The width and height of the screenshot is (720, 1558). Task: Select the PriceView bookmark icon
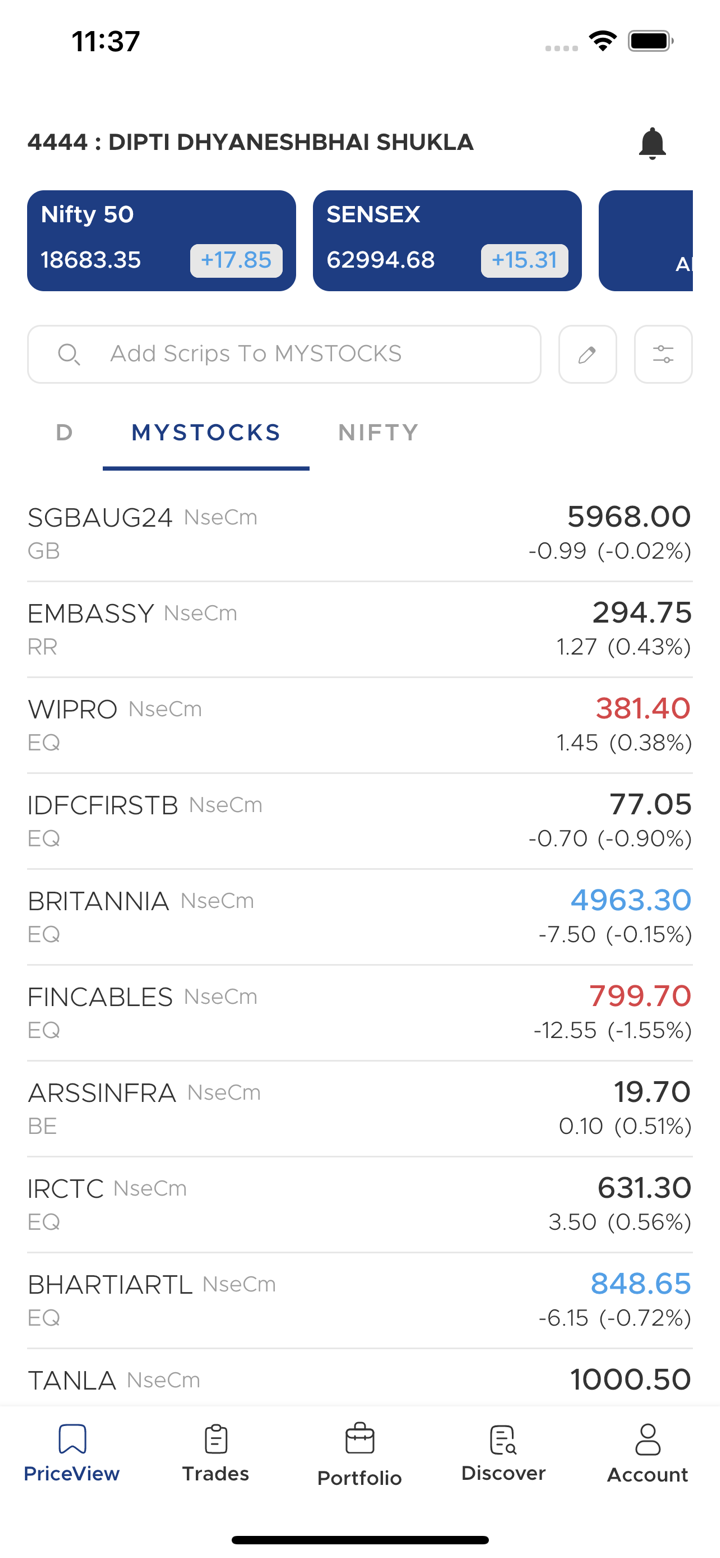[72, 1440]
